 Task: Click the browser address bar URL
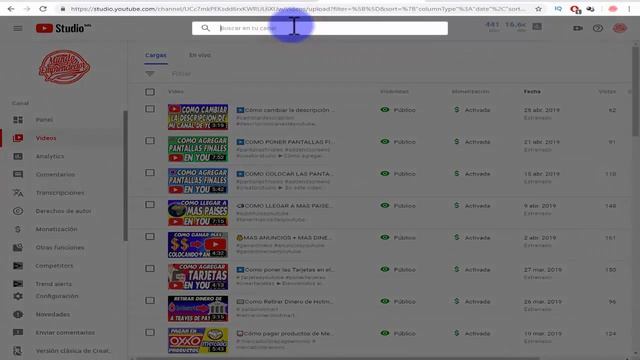(298, 9)
